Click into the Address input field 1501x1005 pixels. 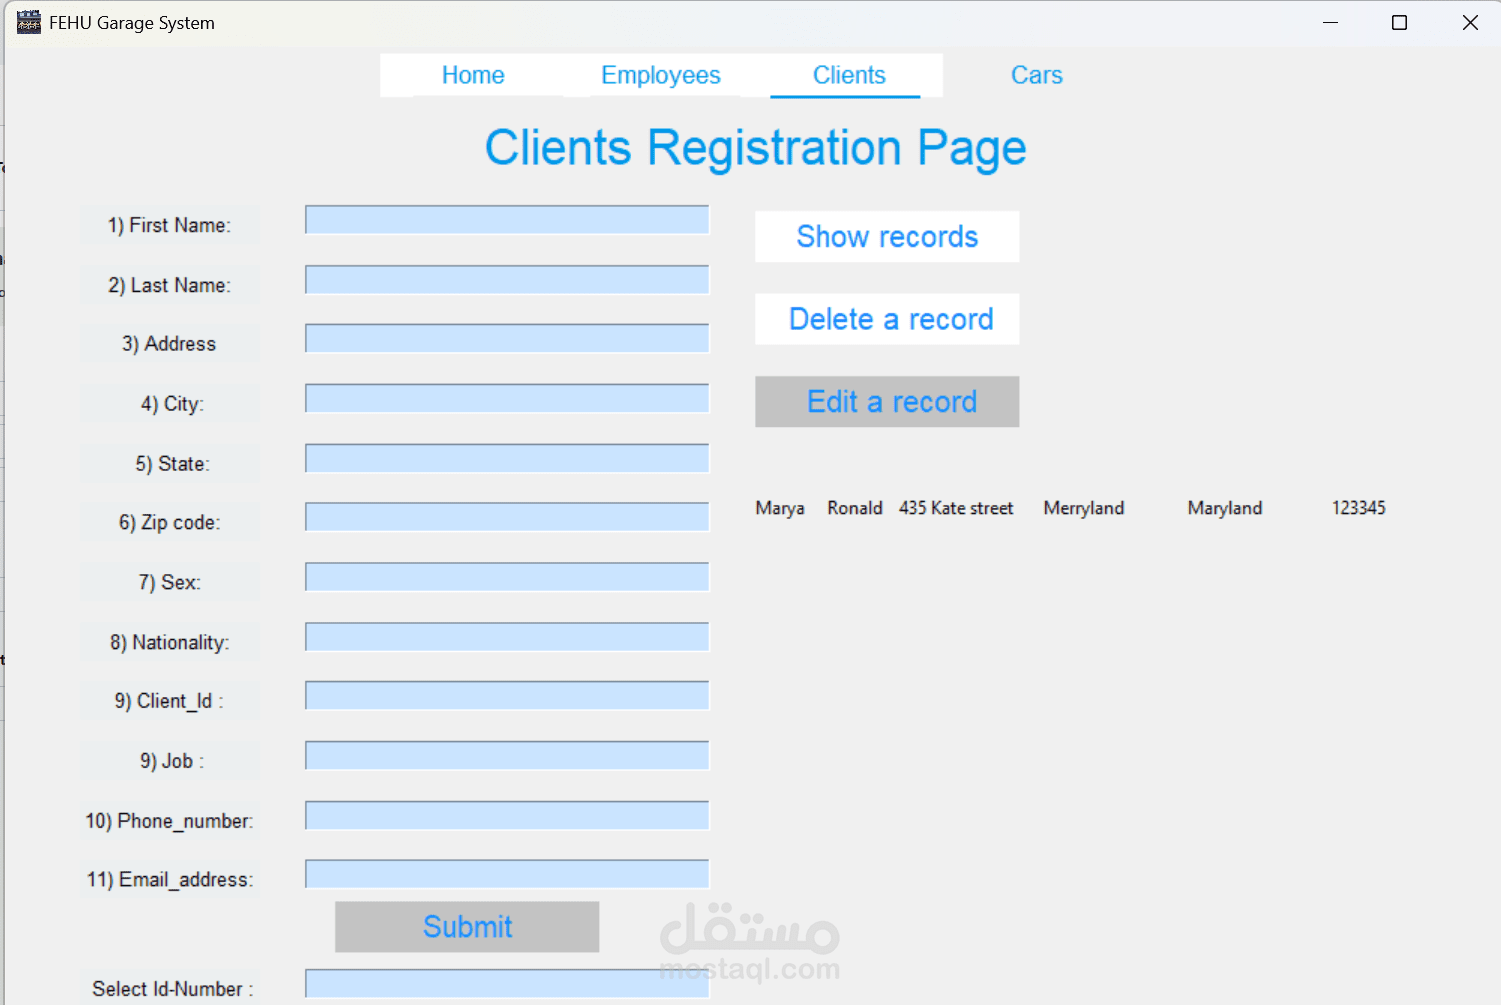[507, 338]
